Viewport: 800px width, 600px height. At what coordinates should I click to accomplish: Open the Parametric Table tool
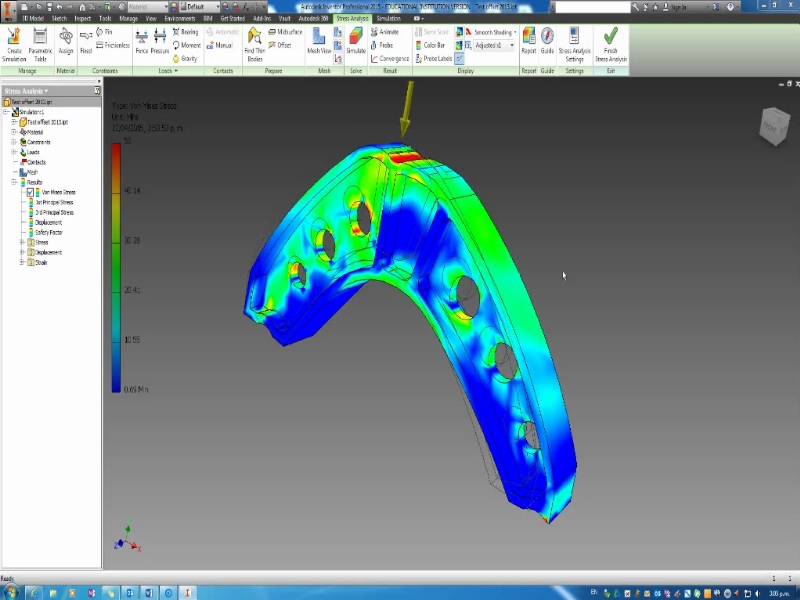pyautogui.click(x=38, y=45)
